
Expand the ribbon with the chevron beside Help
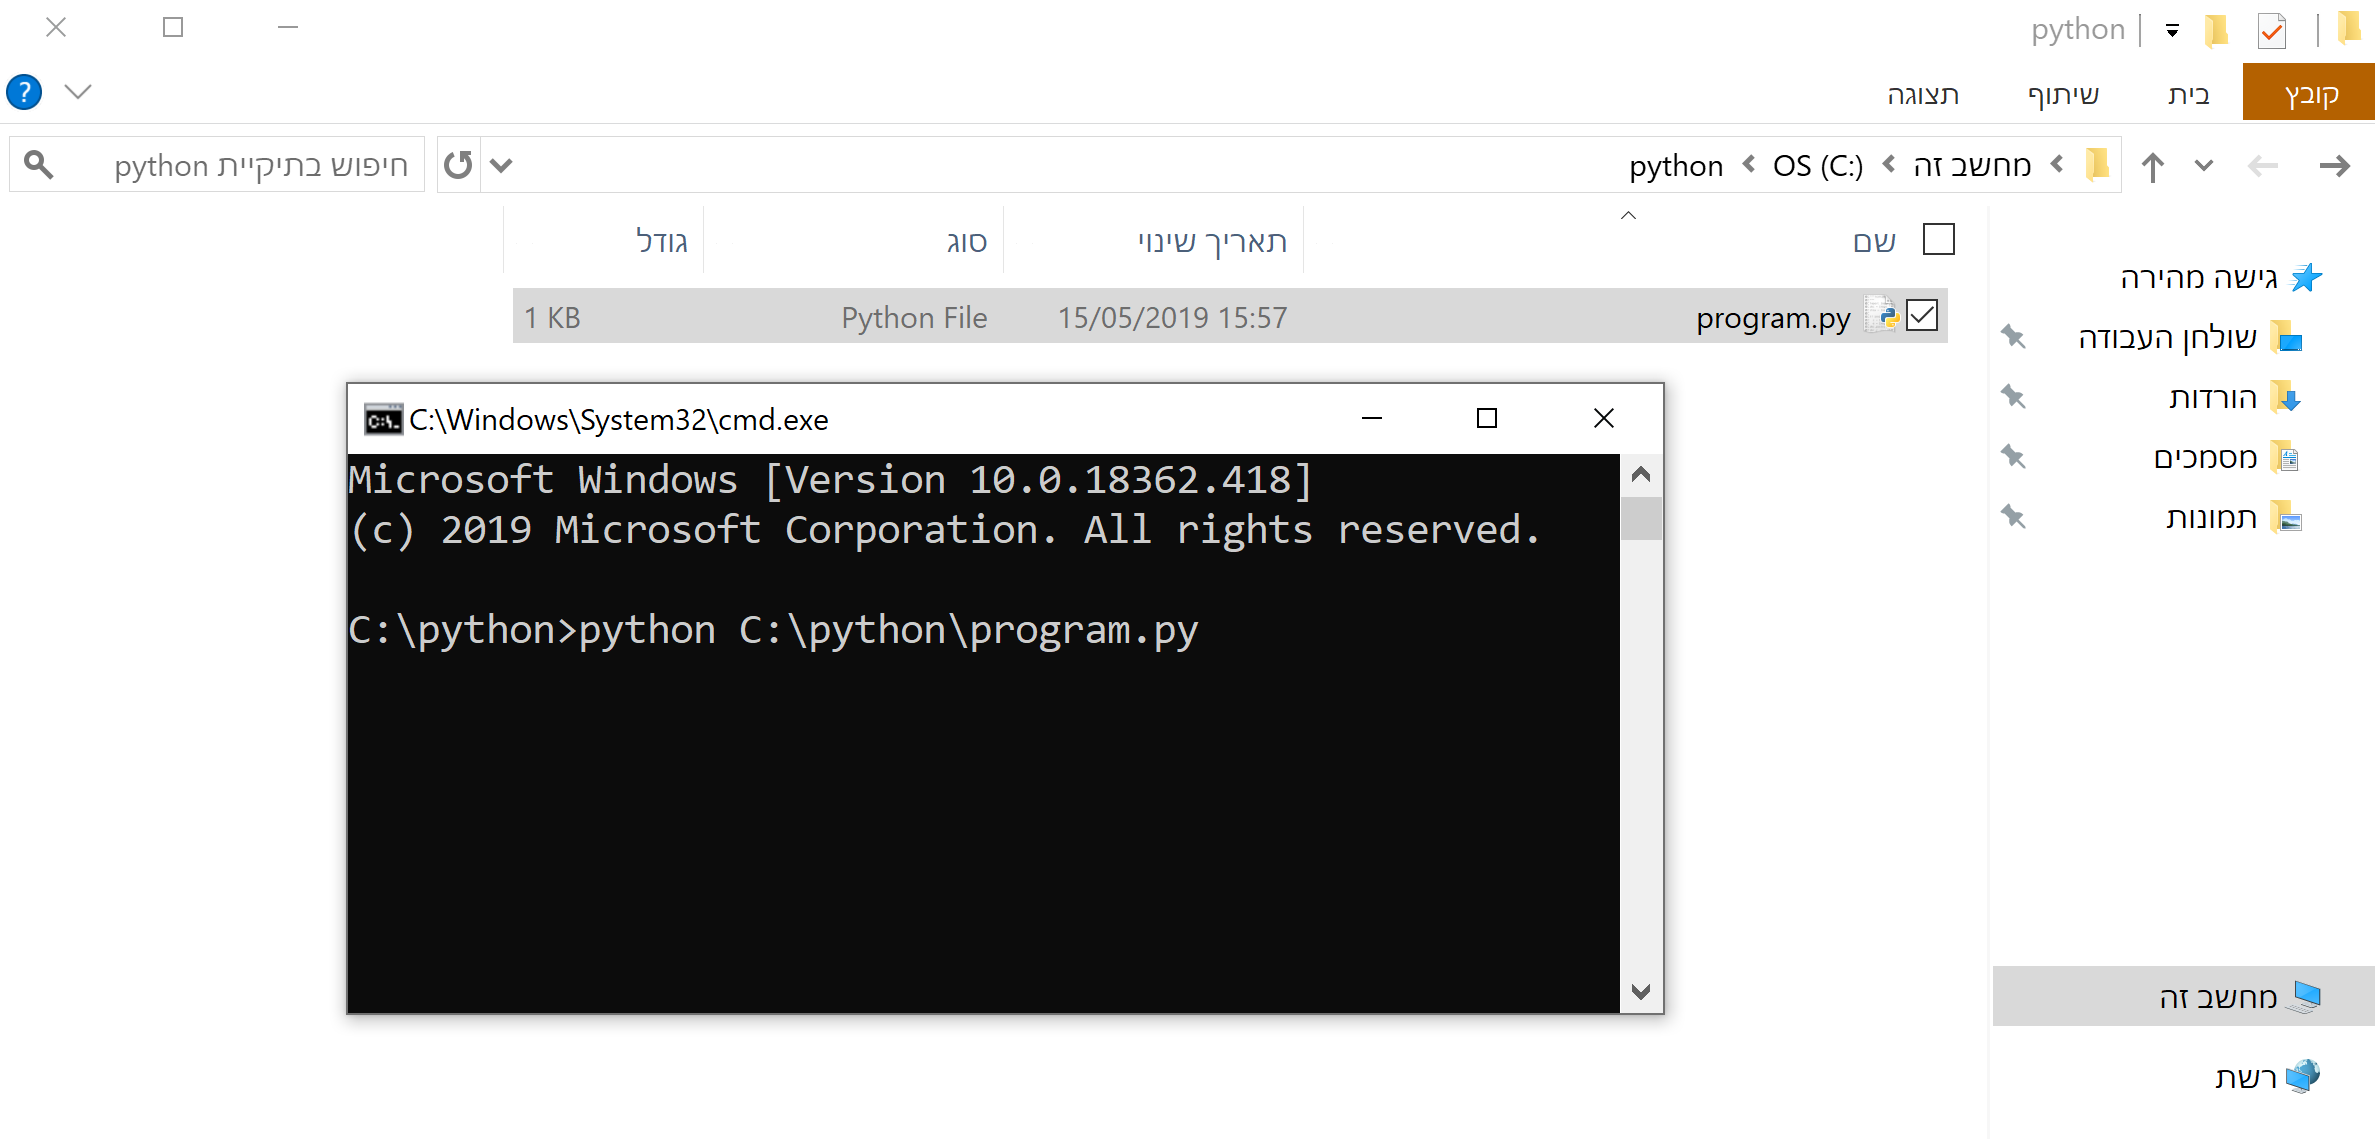(78, 93)
